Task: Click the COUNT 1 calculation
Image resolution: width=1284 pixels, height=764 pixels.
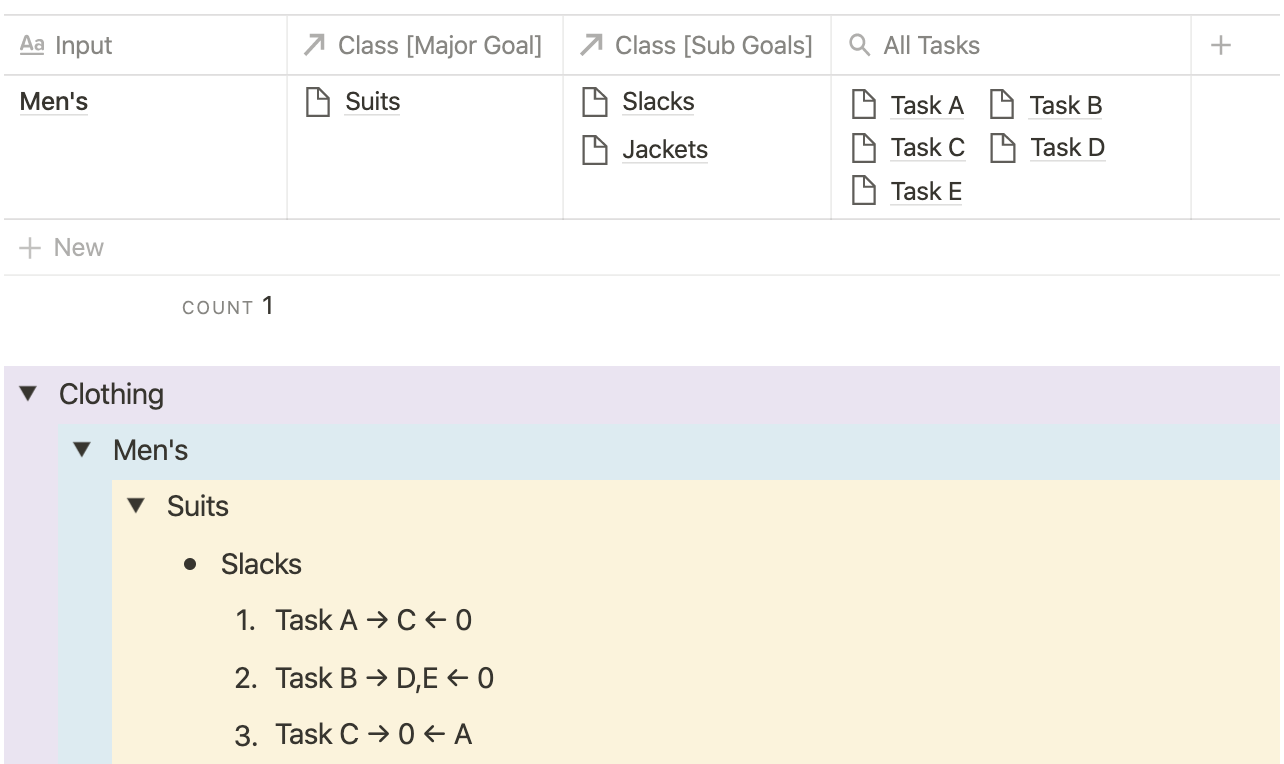Action: [x=228, y=306]
